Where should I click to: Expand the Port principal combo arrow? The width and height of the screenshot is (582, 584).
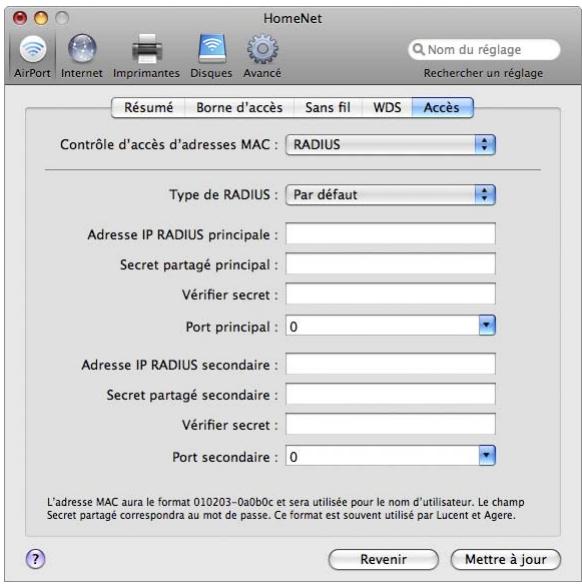pyautogui.click(x=487, y=326)
